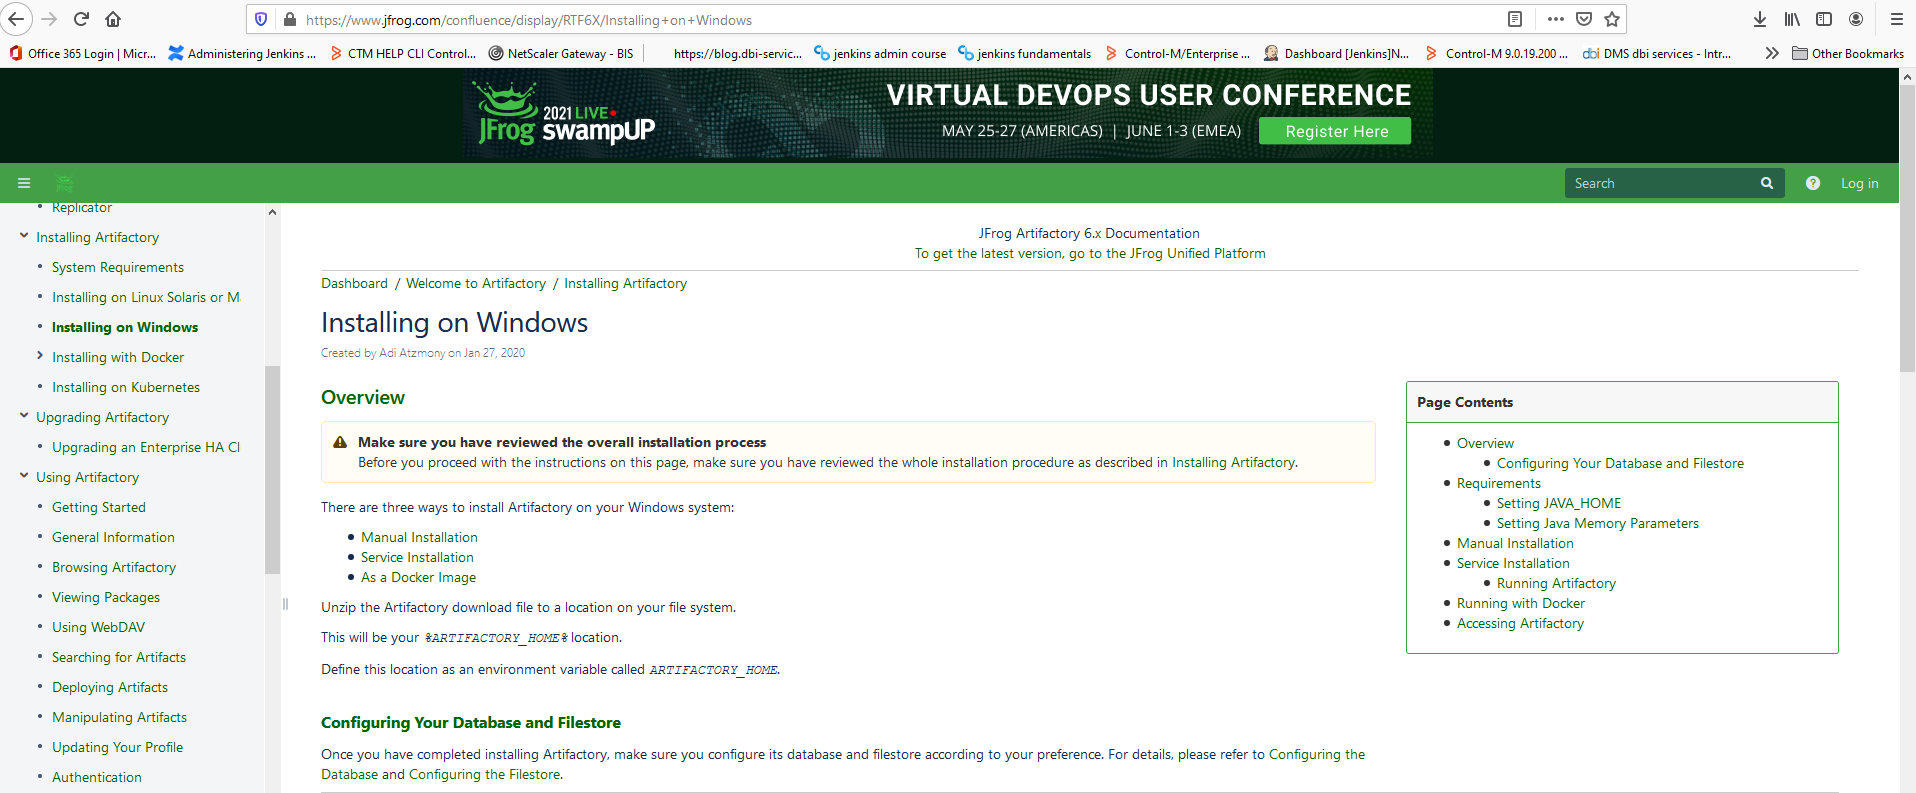
Task: Reload the page with the refresh icon
Action: click(82, 19)
